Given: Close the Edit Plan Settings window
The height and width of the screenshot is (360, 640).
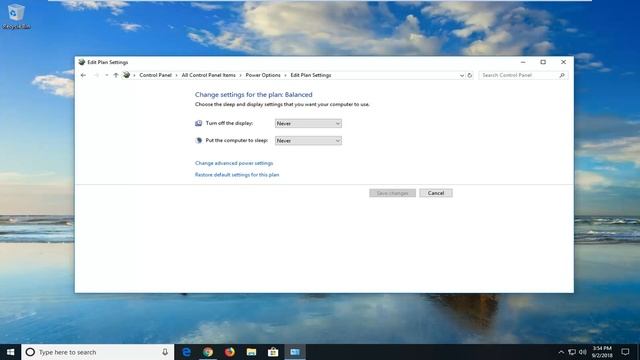Looking at the screenshot, I should coord(563,62).
